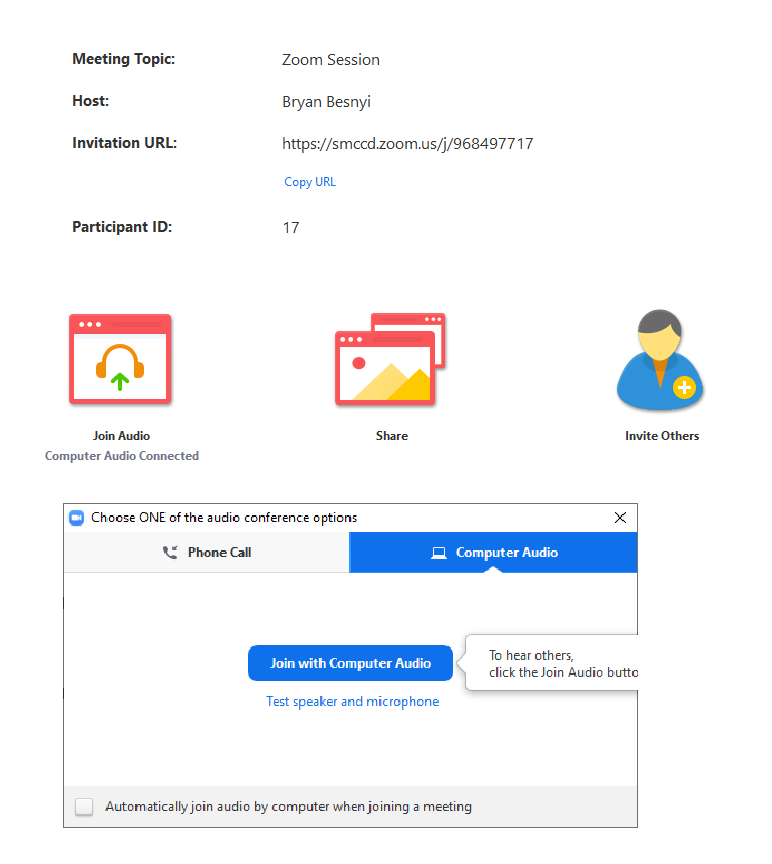Screen dimensions: 772x864
Task: Click the phone handset icon on the Phone Call tab
Action: (x=170, y=552)
